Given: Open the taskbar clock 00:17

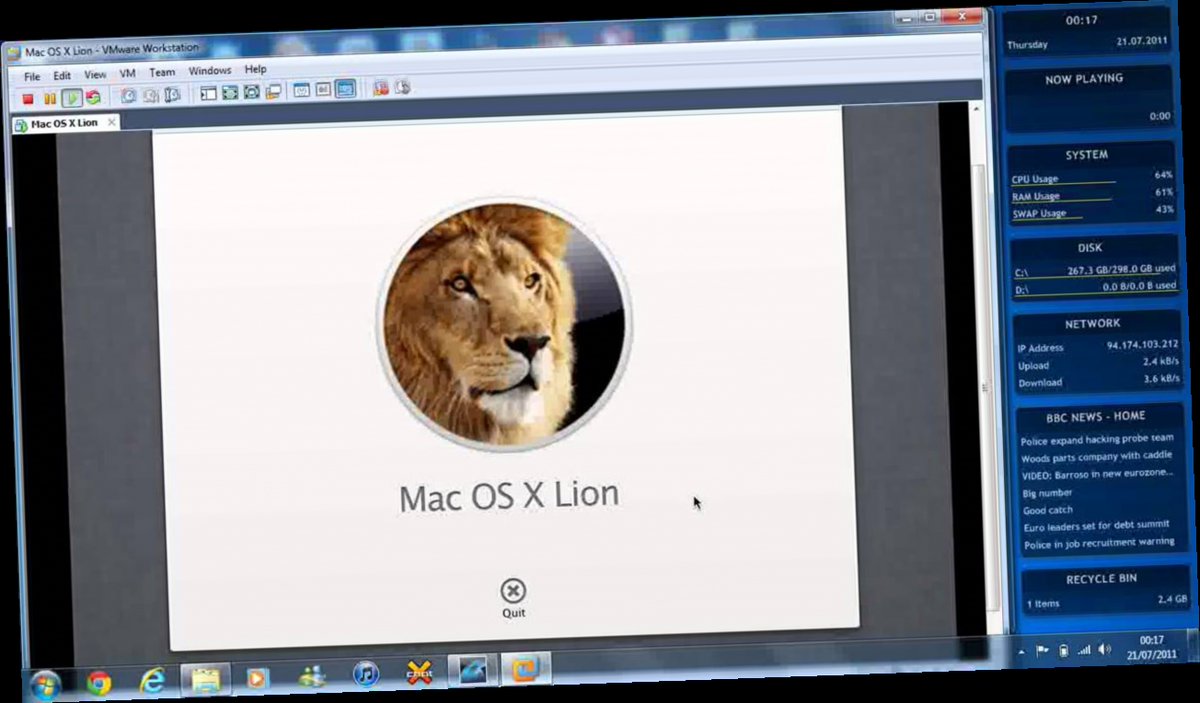Looking at the screenshot, I should (1151, 647).
